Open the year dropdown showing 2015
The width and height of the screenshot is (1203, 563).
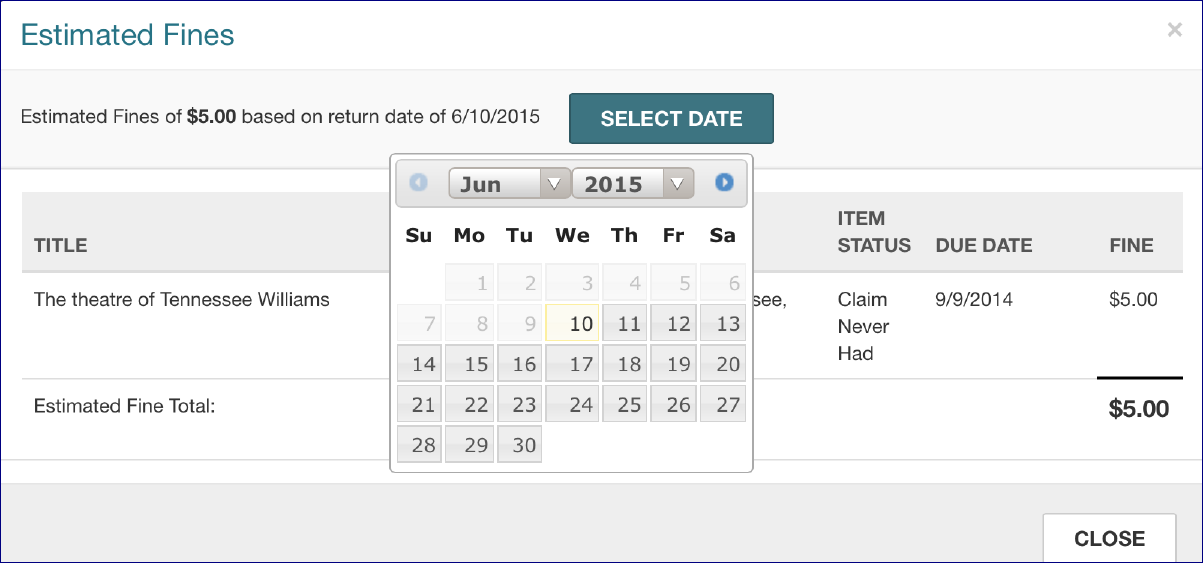tap(632, 184)
